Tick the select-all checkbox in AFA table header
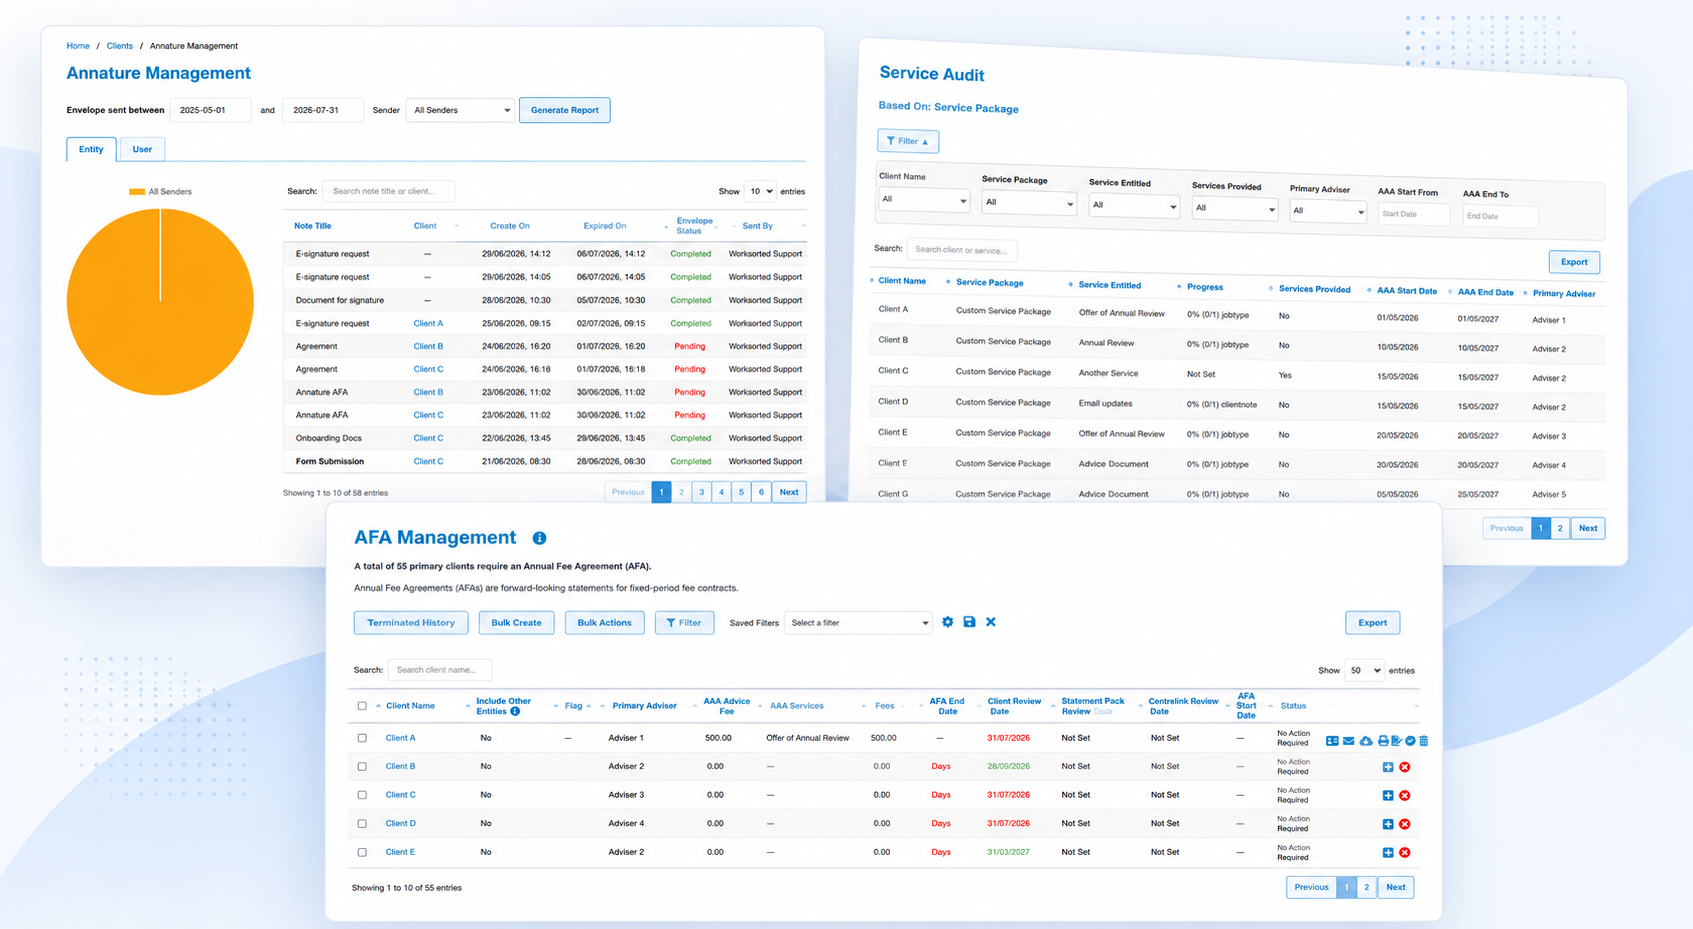The height and width of the screenshot is (929, 1693). pyautogui.click(x=362, y=706)
